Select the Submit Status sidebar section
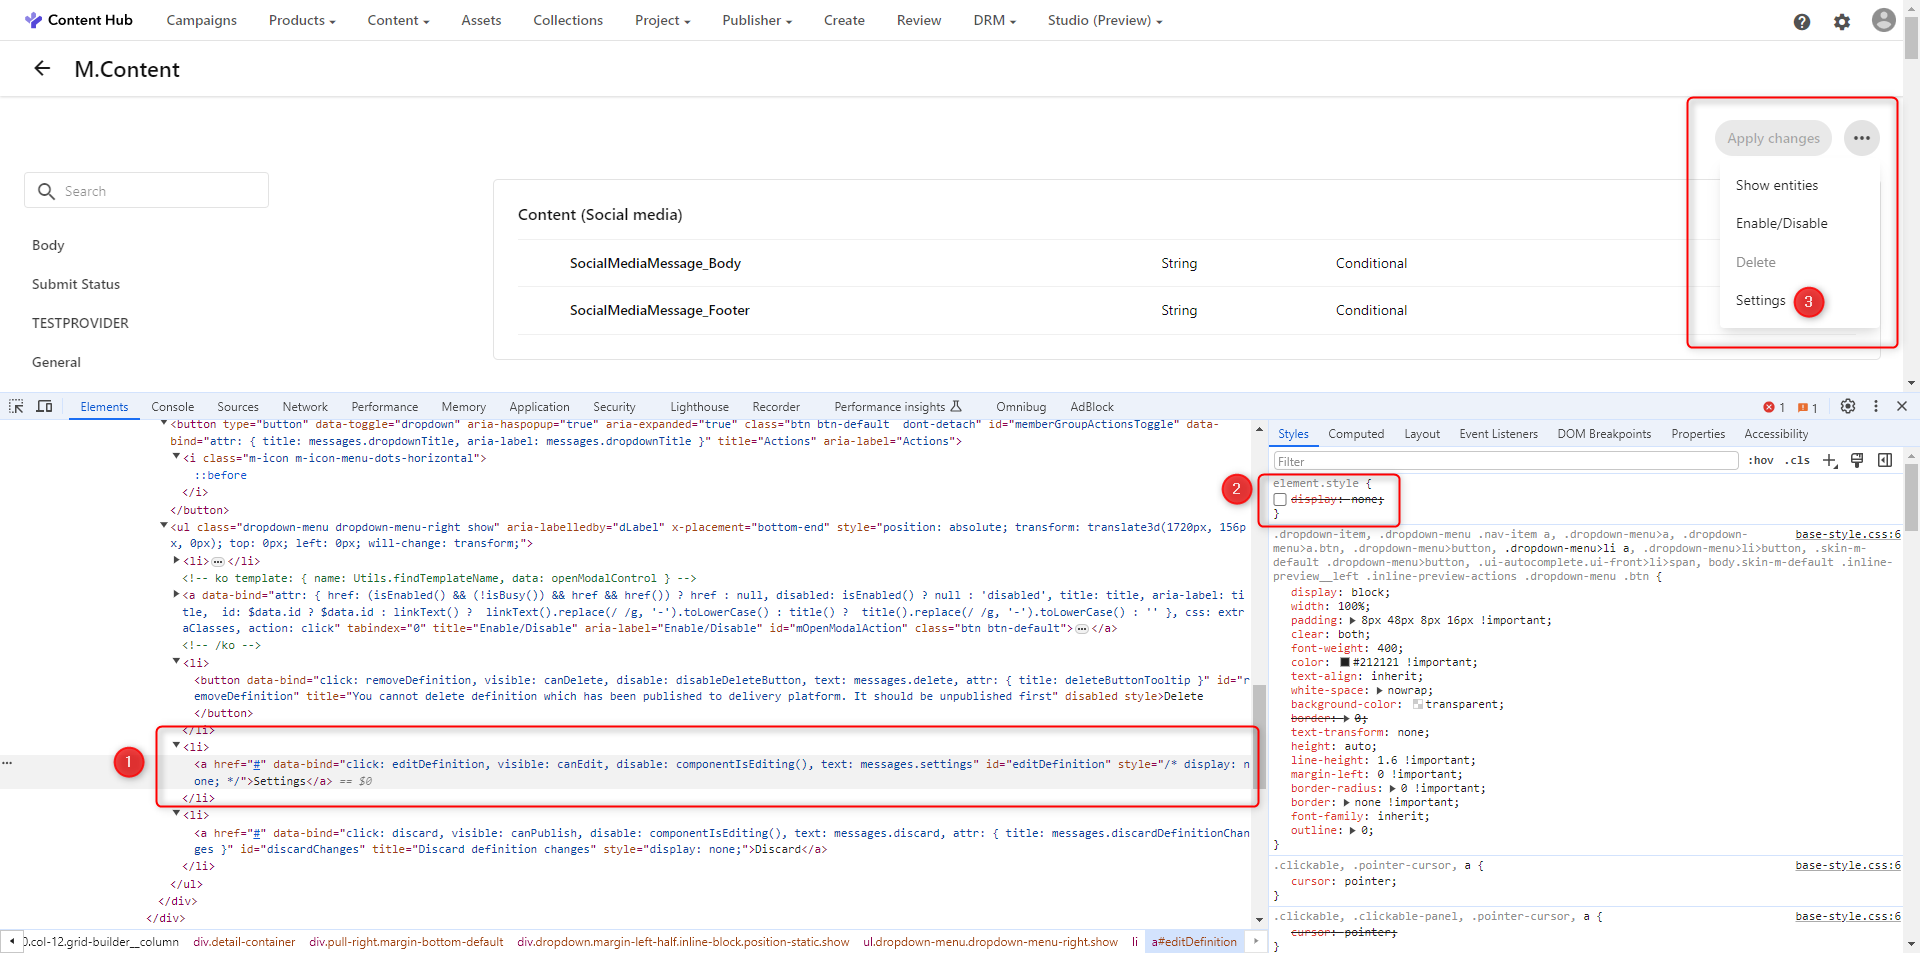 click(76, 284)
